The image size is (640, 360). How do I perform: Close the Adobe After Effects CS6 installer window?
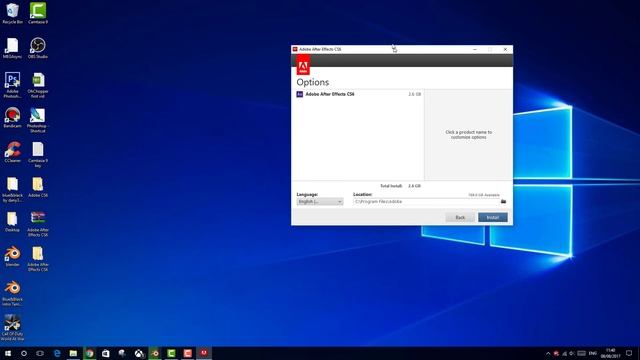pyautogui.click(x=505, y=49)
